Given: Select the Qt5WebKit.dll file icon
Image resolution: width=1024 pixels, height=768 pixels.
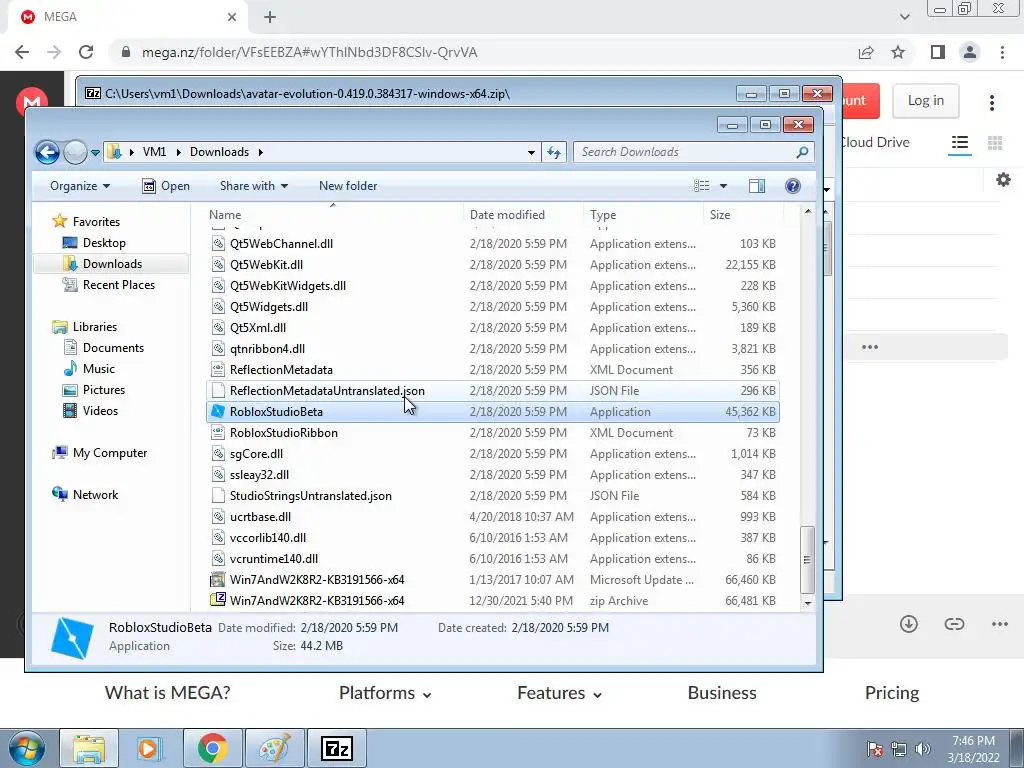Looking at the screenshot, I should (217, 264).
